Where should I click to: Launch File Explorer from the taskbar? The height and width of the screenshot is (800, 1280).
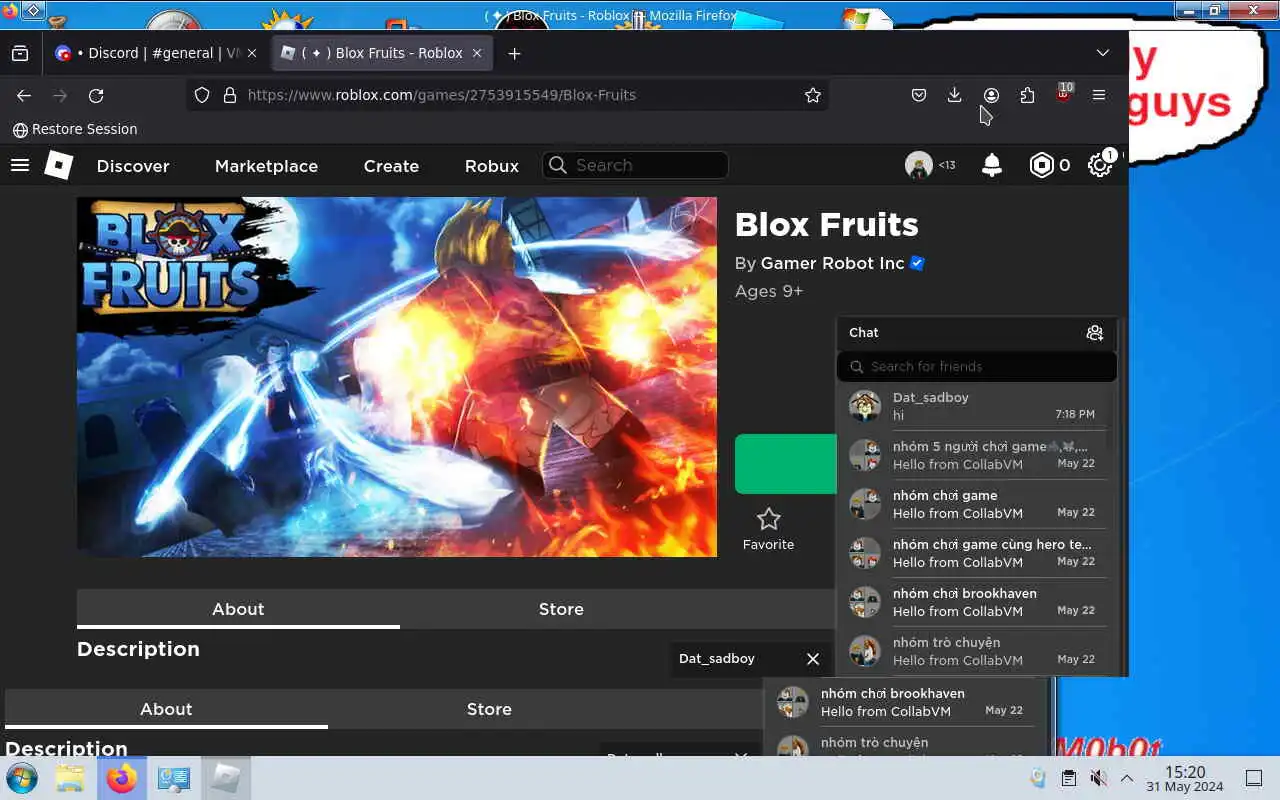[69, 779]
